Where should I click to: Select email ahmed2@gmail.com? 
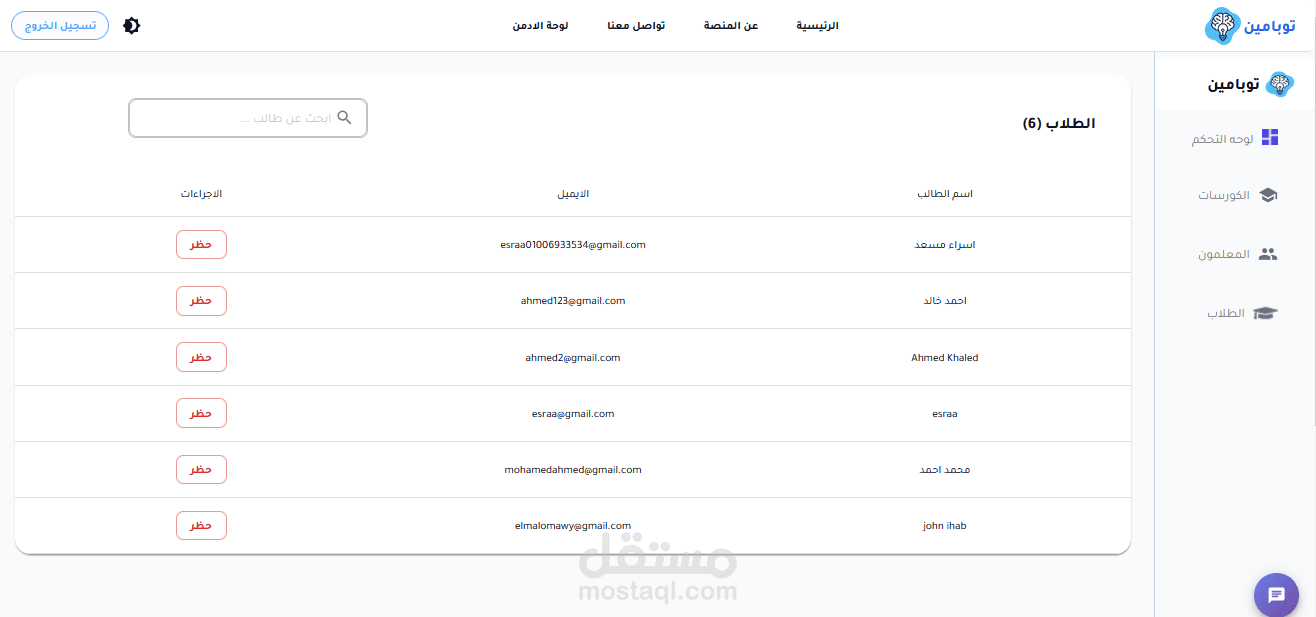click(x=573, y=357)
